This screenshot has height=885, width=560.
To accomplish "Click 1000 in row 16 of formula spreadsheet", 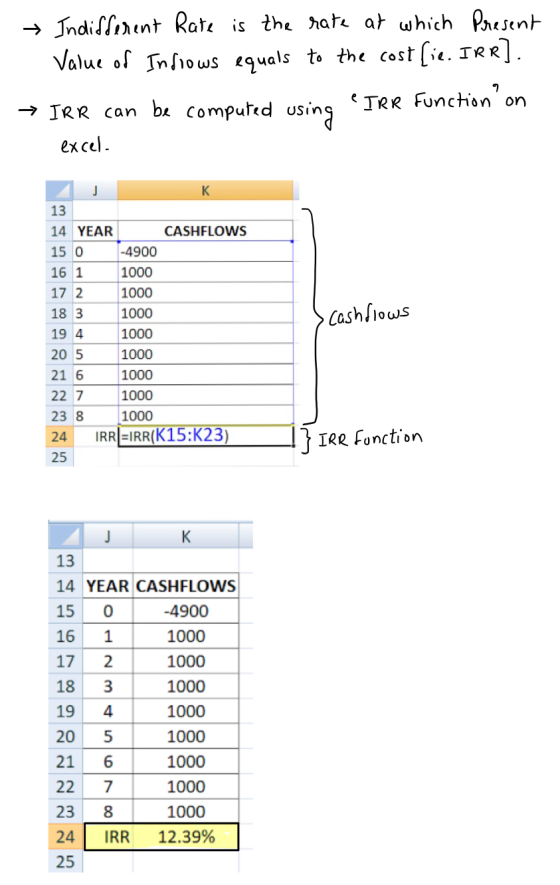I will [x=205, y=272].
